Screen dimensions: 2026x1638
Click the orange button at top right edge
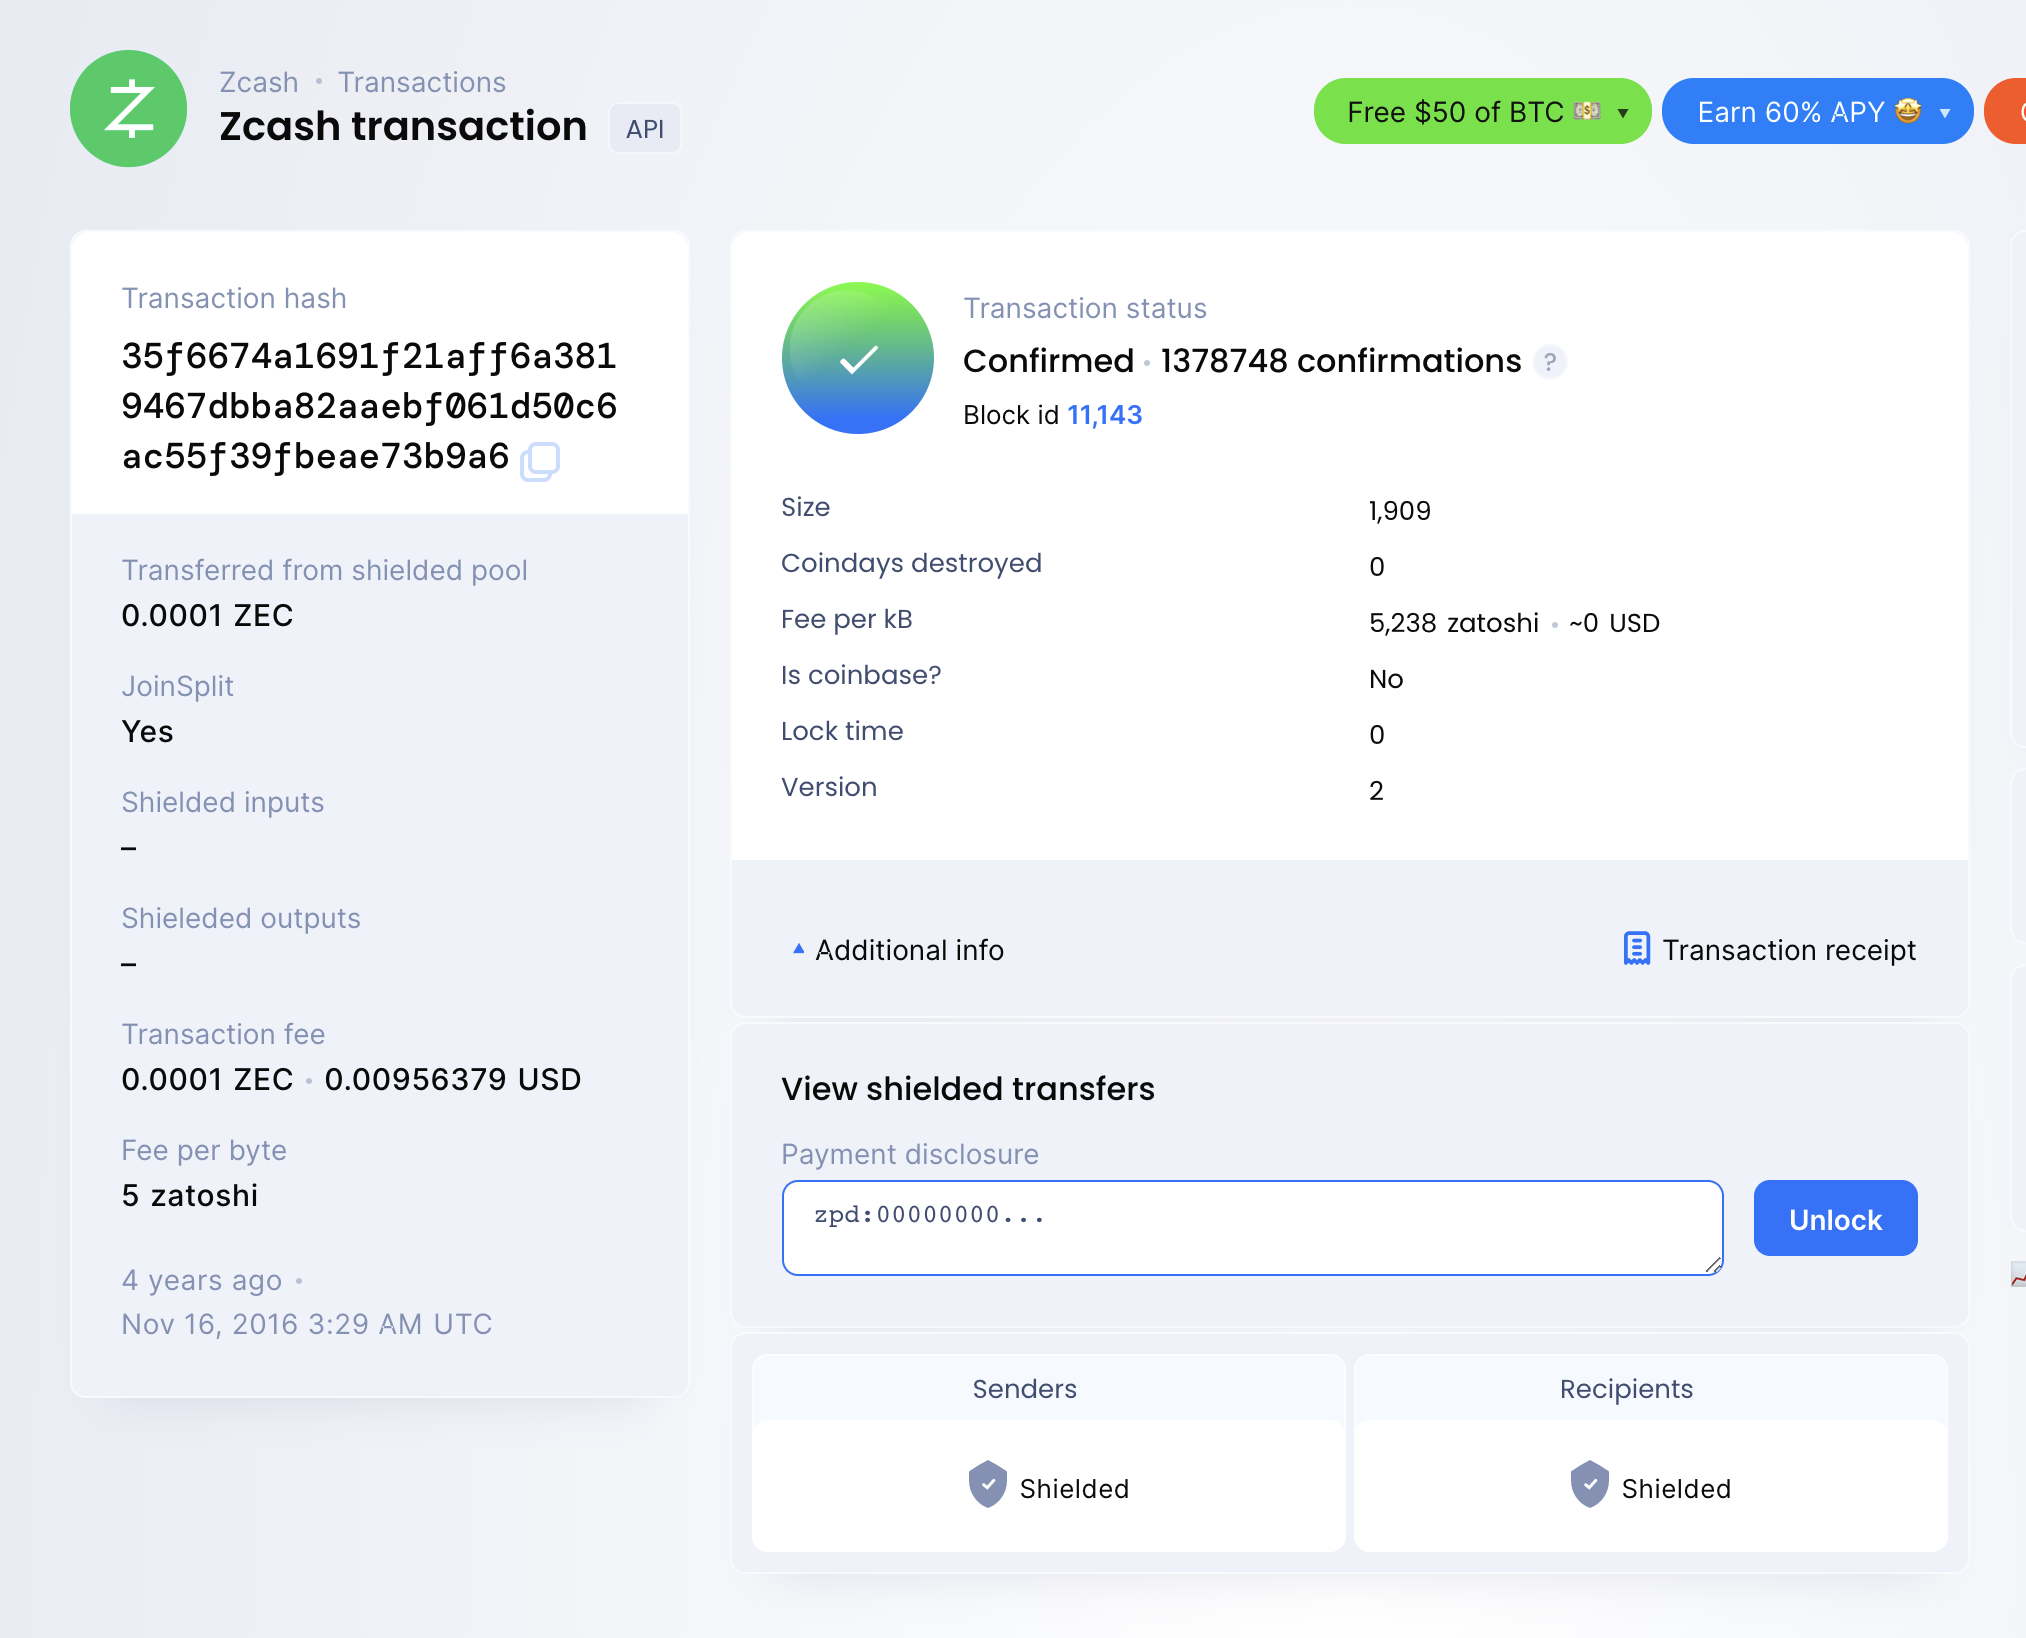click(2008, 111)
